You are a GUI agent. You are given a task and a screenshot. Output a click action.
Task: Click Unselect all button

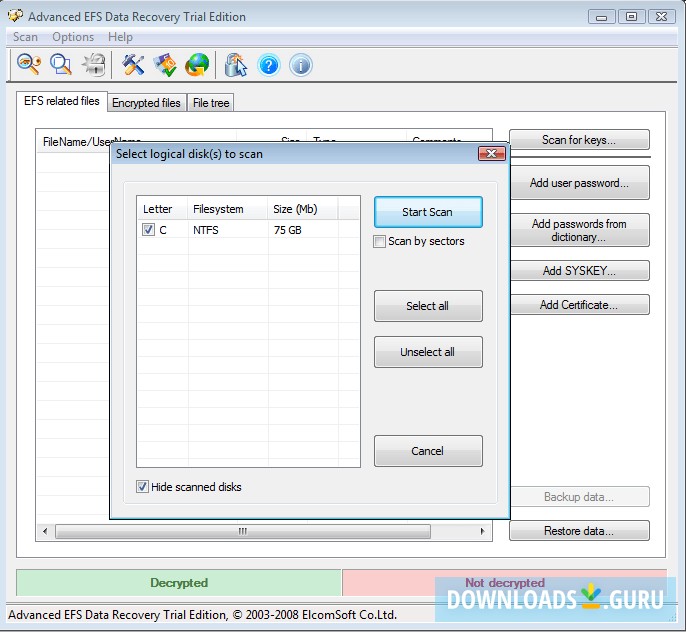(428, 352)
